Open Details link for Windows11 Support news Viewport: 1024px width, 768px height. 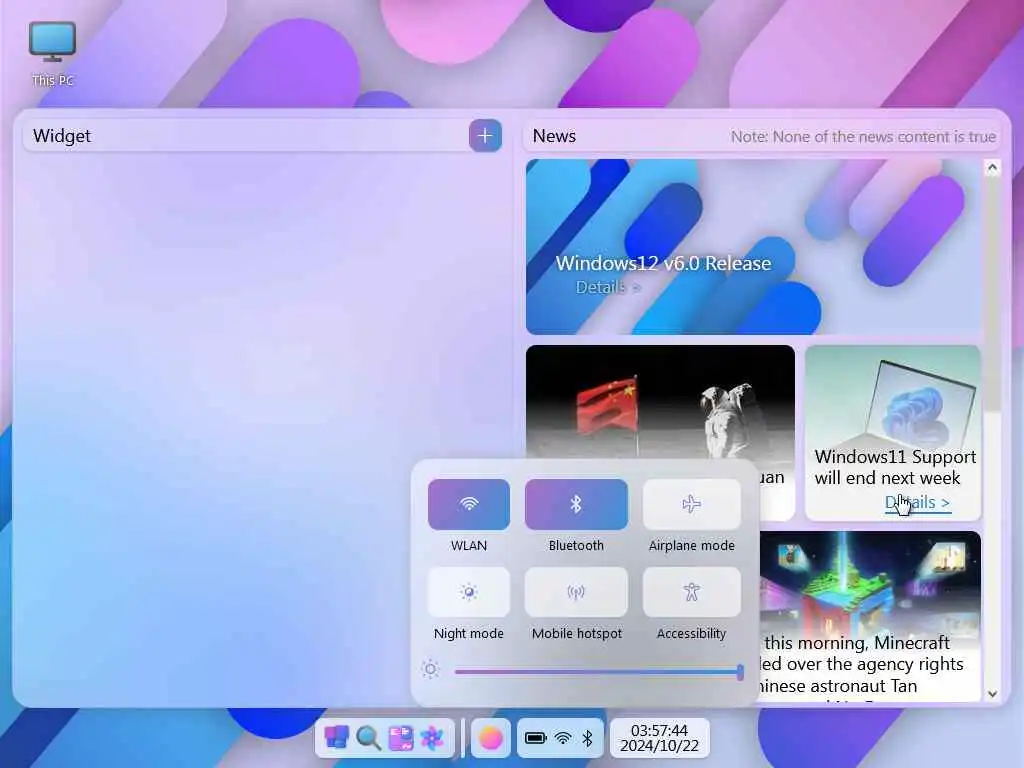(x=917, y=503)
